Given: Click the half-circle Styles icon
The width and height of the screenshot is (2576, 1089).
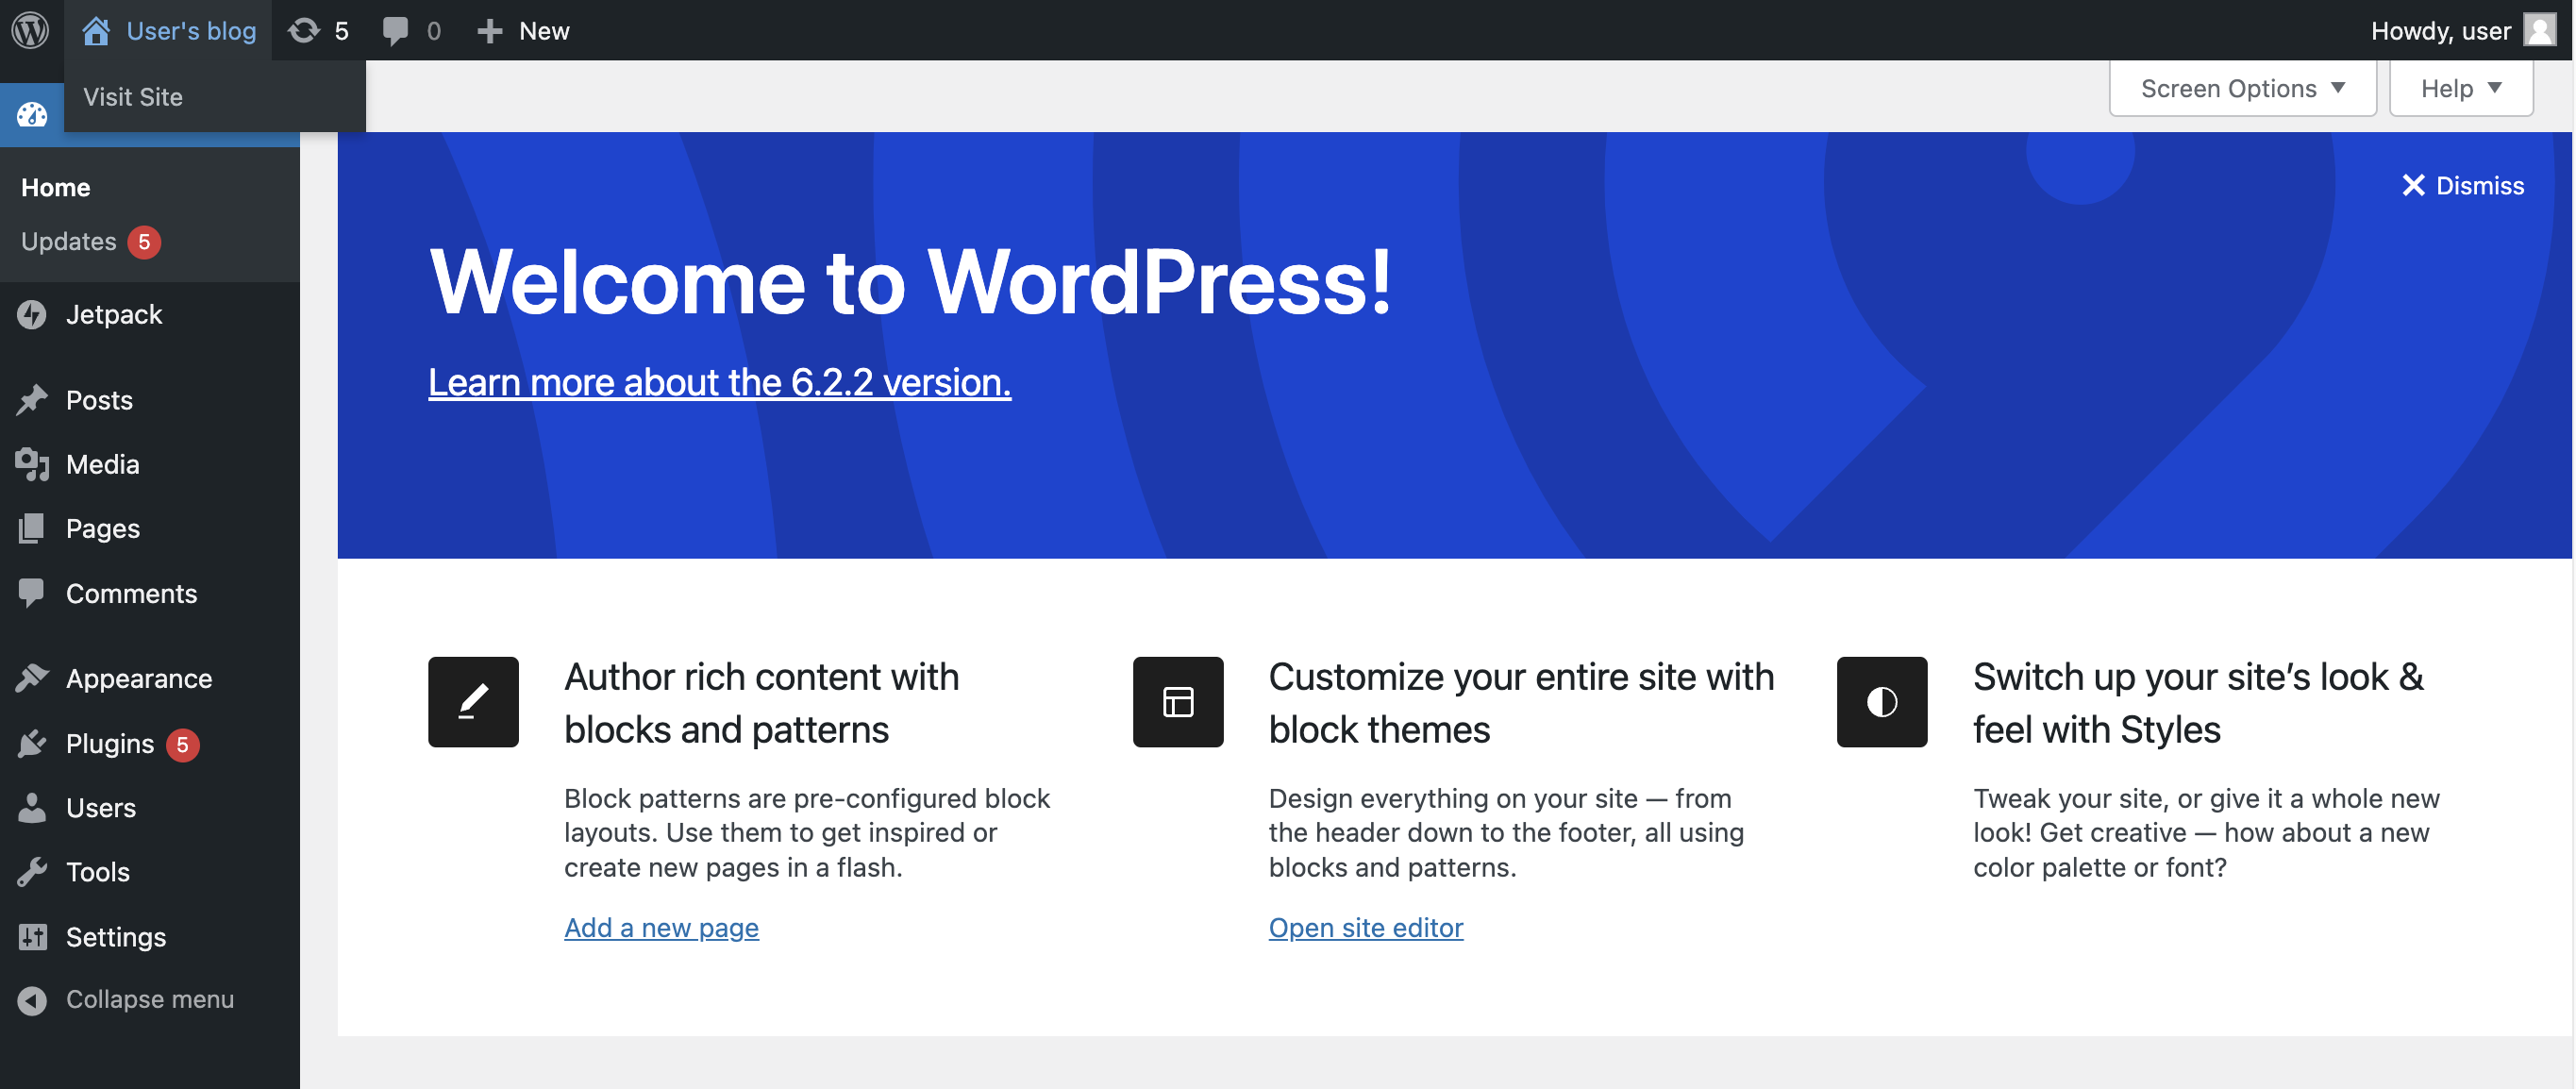Looking at the screenshot, I should (1881, 702).
